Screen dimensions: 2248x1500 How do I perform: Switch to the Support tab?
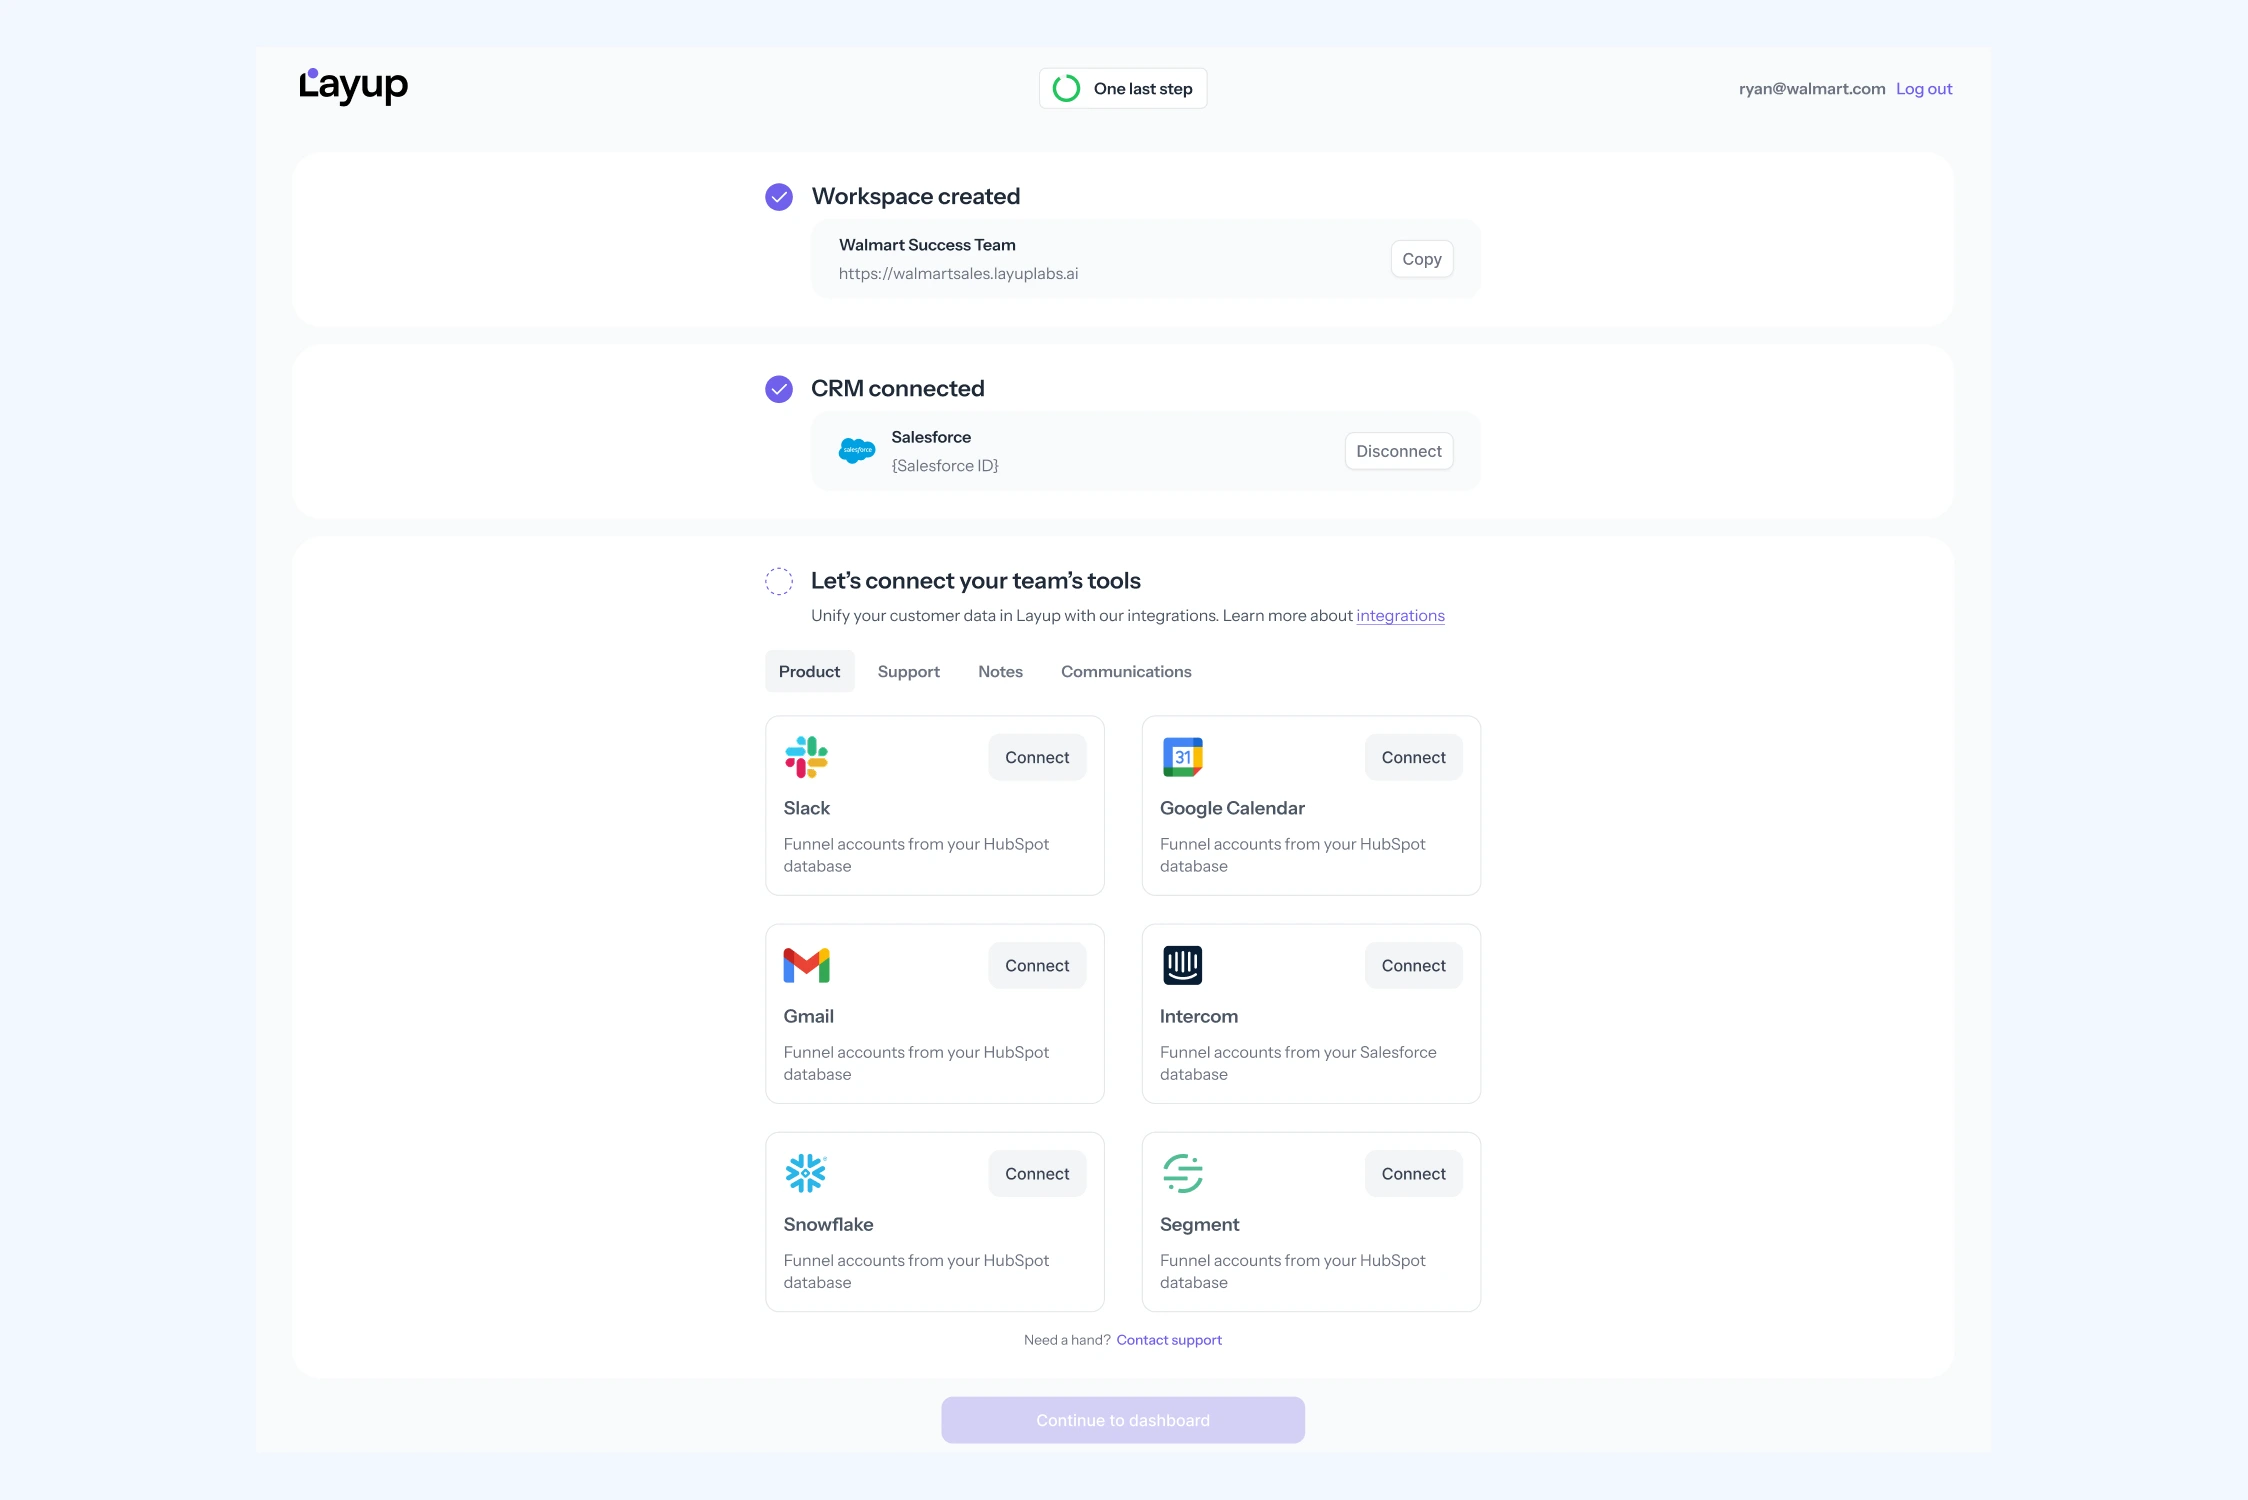pos(908,672)
